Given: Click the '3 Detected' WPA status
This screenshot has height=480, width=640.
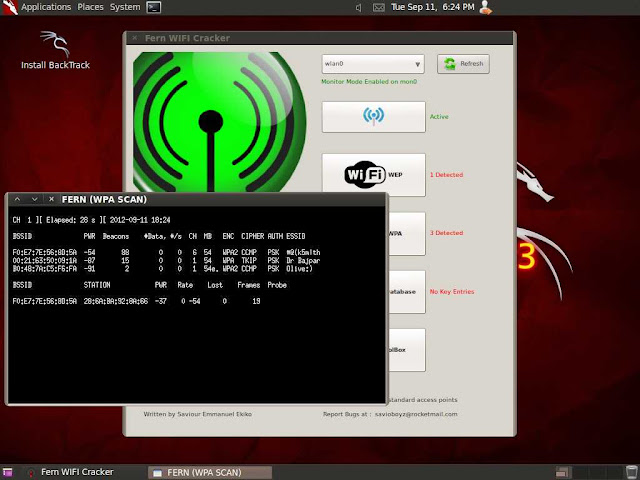Looking at the screenshot, I should pos(446,233).
